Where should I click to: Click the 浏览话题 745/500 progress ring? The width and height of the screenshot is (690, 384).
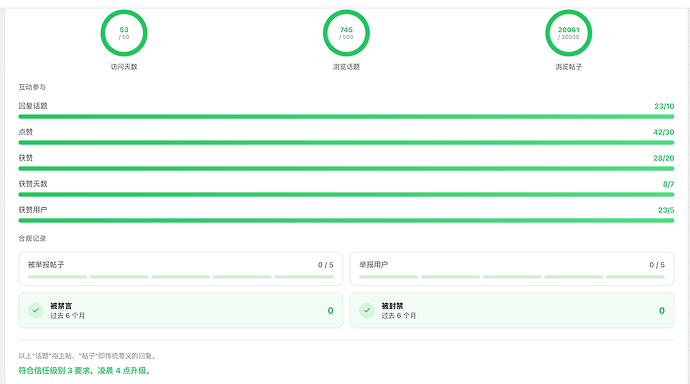pos(346,33)
